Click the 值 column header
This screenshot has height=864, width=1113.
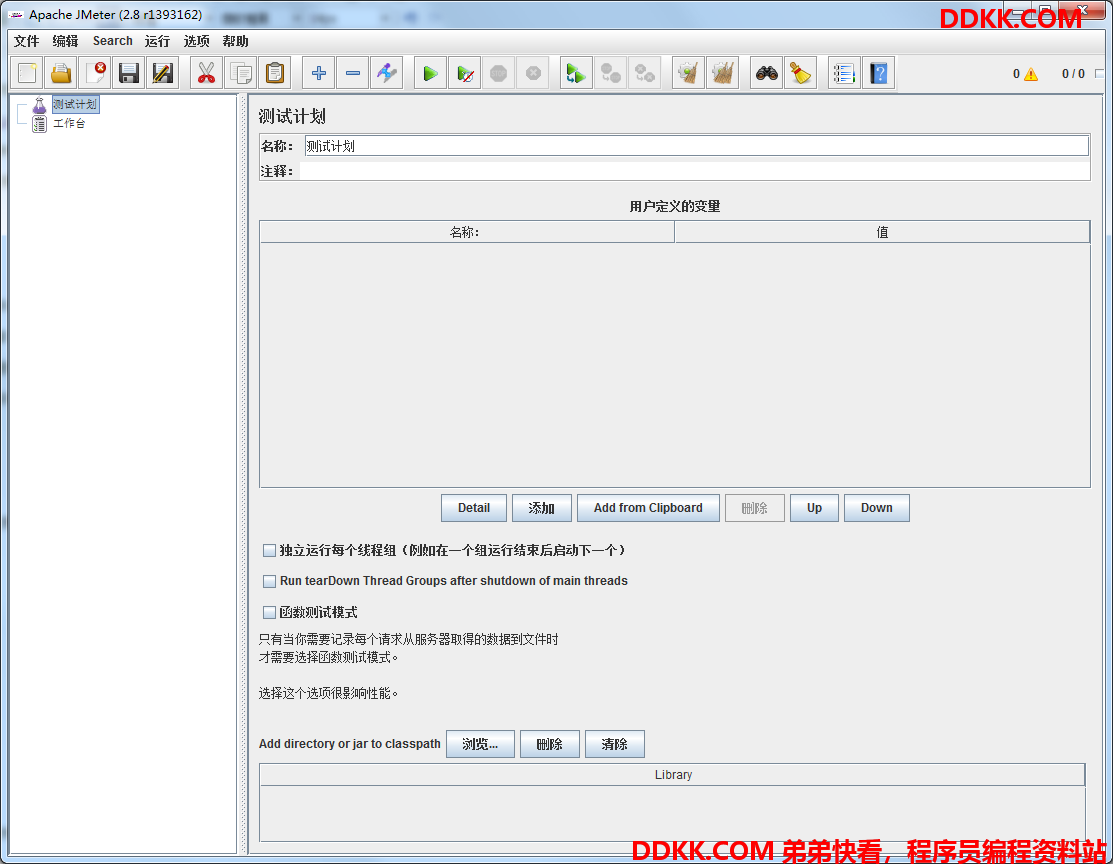(882, 232)
